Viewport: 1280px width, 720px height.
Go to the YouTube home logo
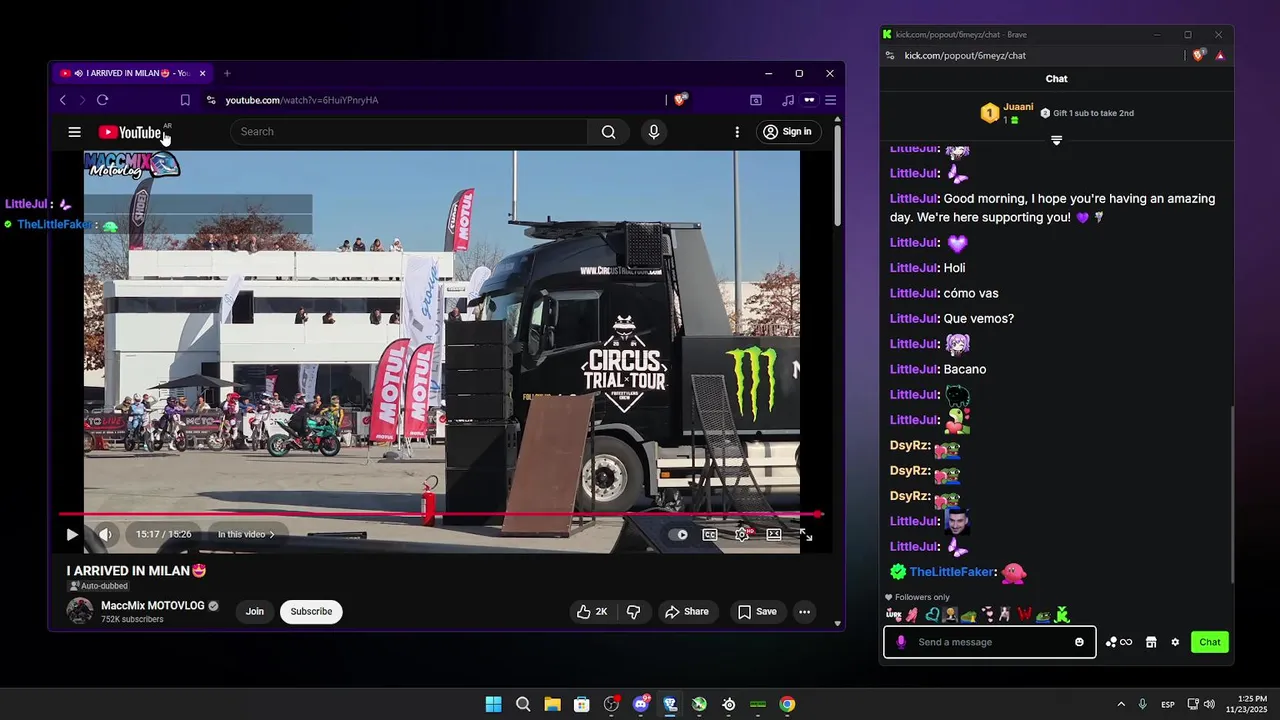tap(132, 132)
